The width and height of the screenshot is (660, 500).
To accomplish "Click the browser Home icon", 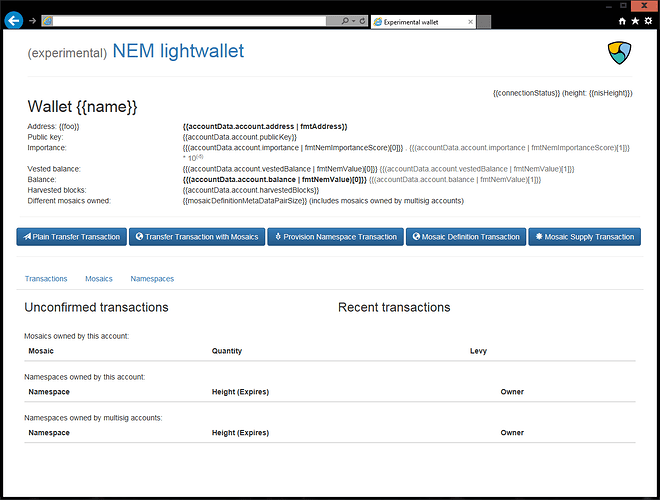I will tap(622, 21).
